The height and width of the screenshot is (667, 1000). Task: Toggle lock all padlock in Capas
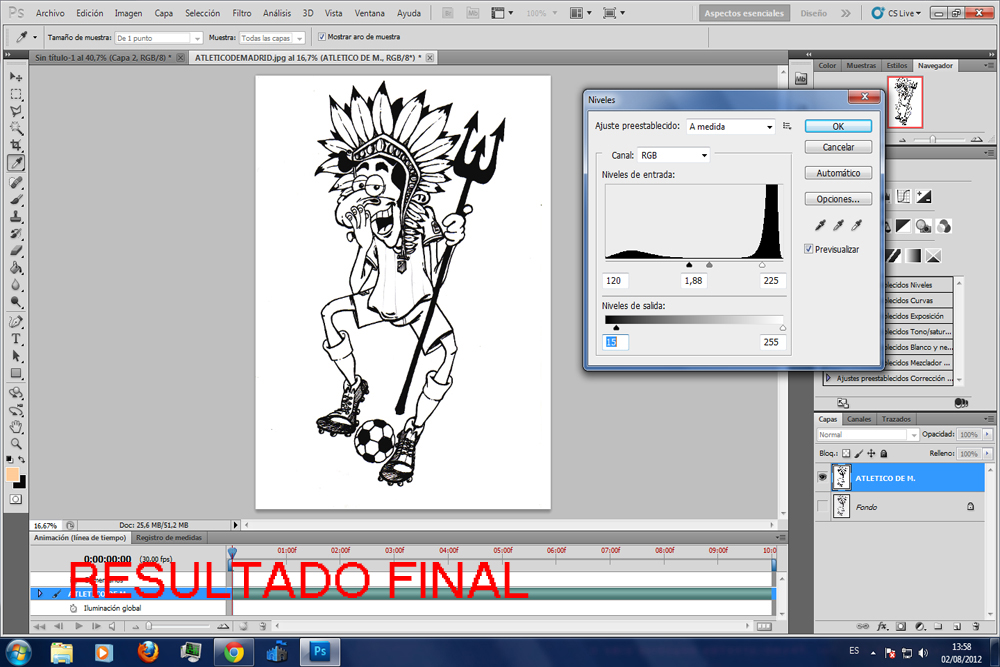pyautogui.click(x=884, y=453)
